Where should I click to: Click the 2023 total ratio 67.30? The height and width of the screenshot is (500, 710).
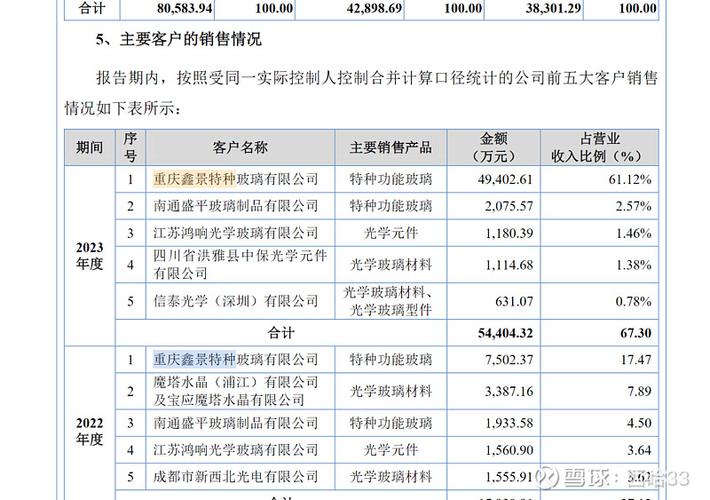pos(636,333)
